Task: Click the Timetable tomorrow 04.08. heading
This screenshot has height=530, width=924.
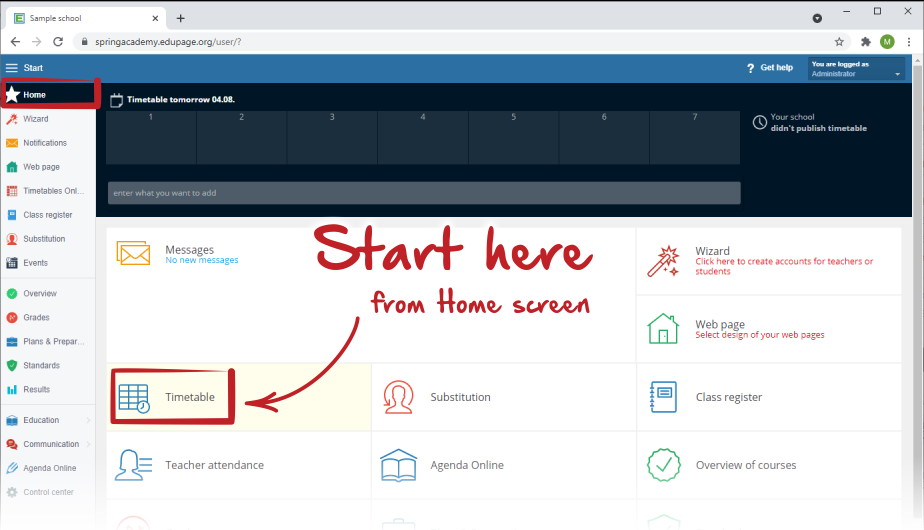Action: click(181, 100)
